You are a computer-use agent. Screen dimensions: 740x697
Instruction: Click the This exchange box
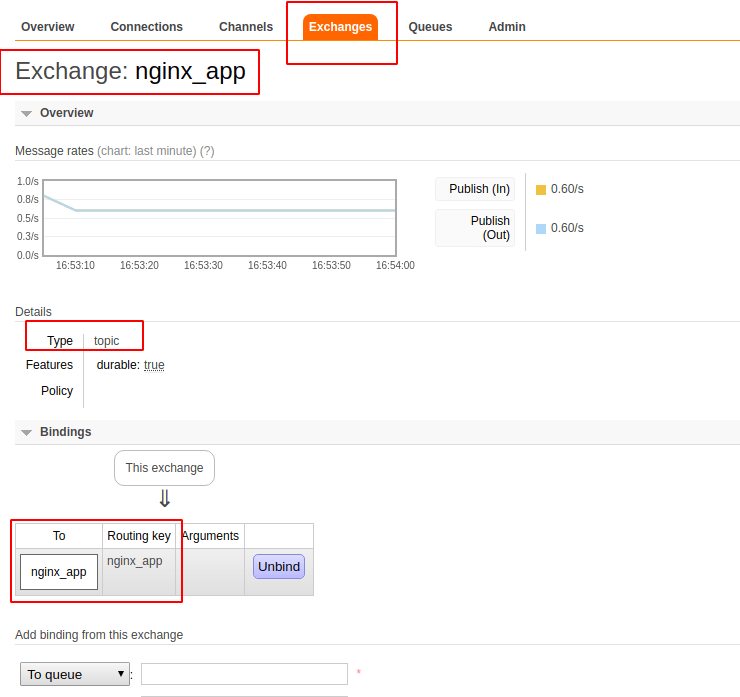coord(164,468)
